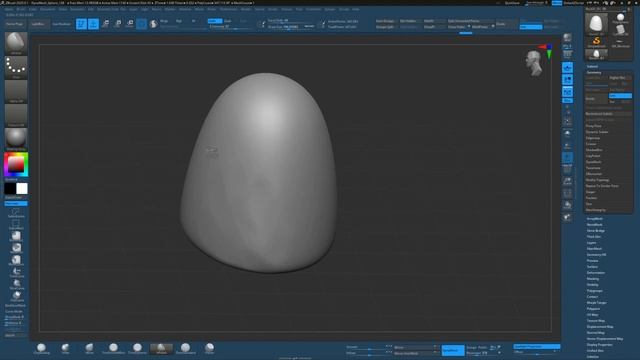
Task: Click the Zoom3D view icon
Action: pos(567,146)
